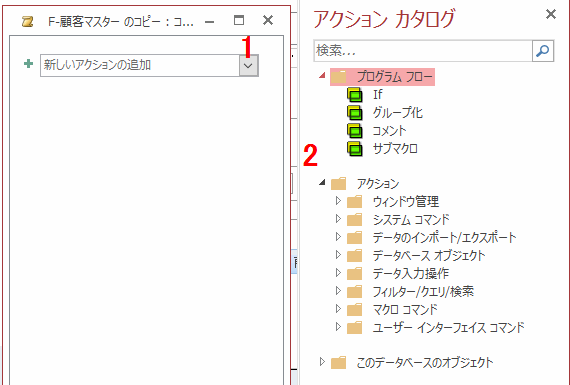Select the コメント item

click(389, 131)
